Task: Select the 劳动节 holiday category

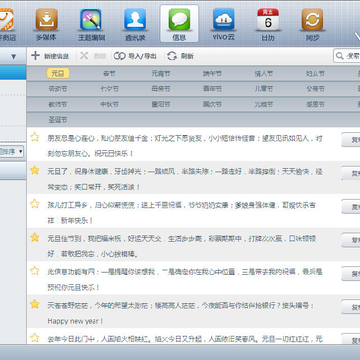Action: coord(58,89)
